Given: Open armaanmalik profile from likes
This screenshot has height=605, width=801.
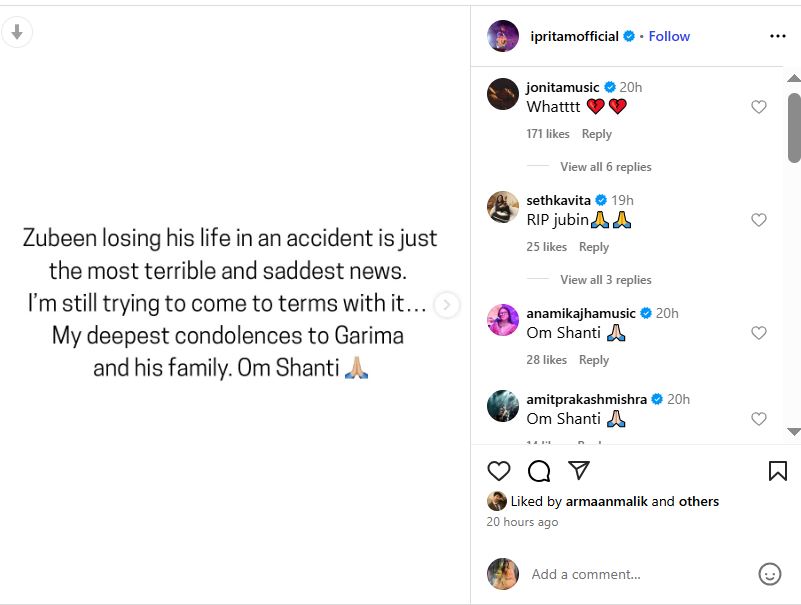Looking at the screenshot, I should pos(605,501).
